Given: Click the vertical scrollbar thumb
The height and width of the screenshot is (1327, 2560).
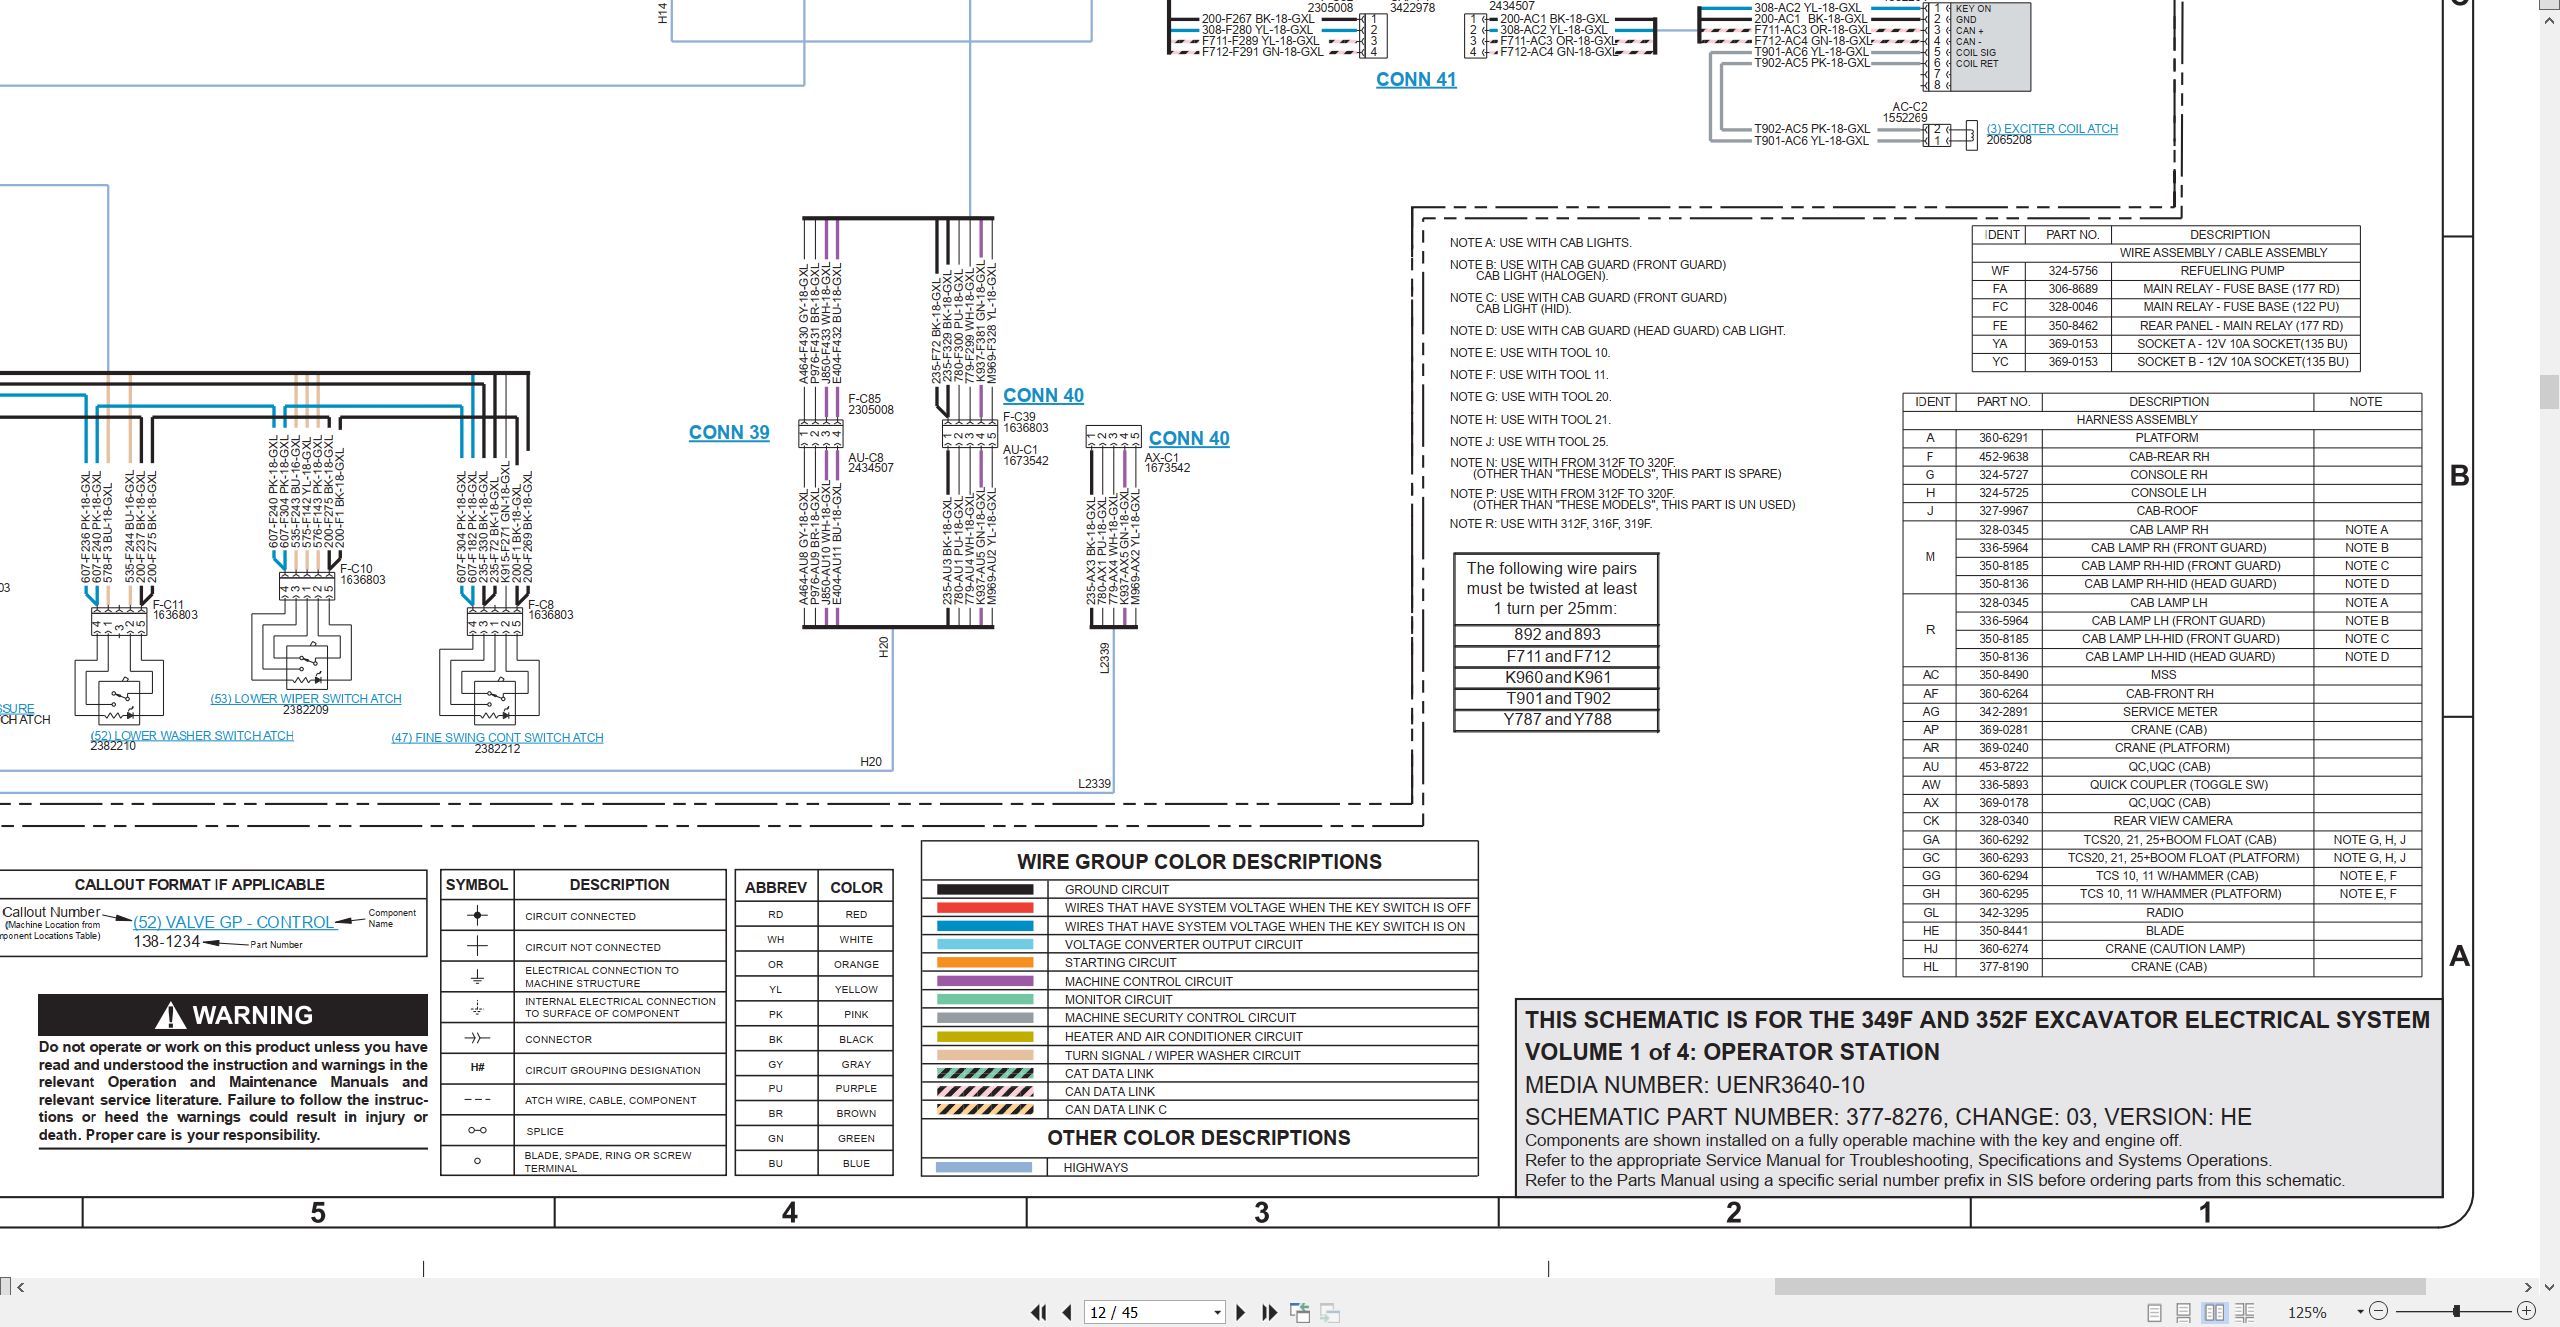Looking at the screenshot, I should point(2550,391).
